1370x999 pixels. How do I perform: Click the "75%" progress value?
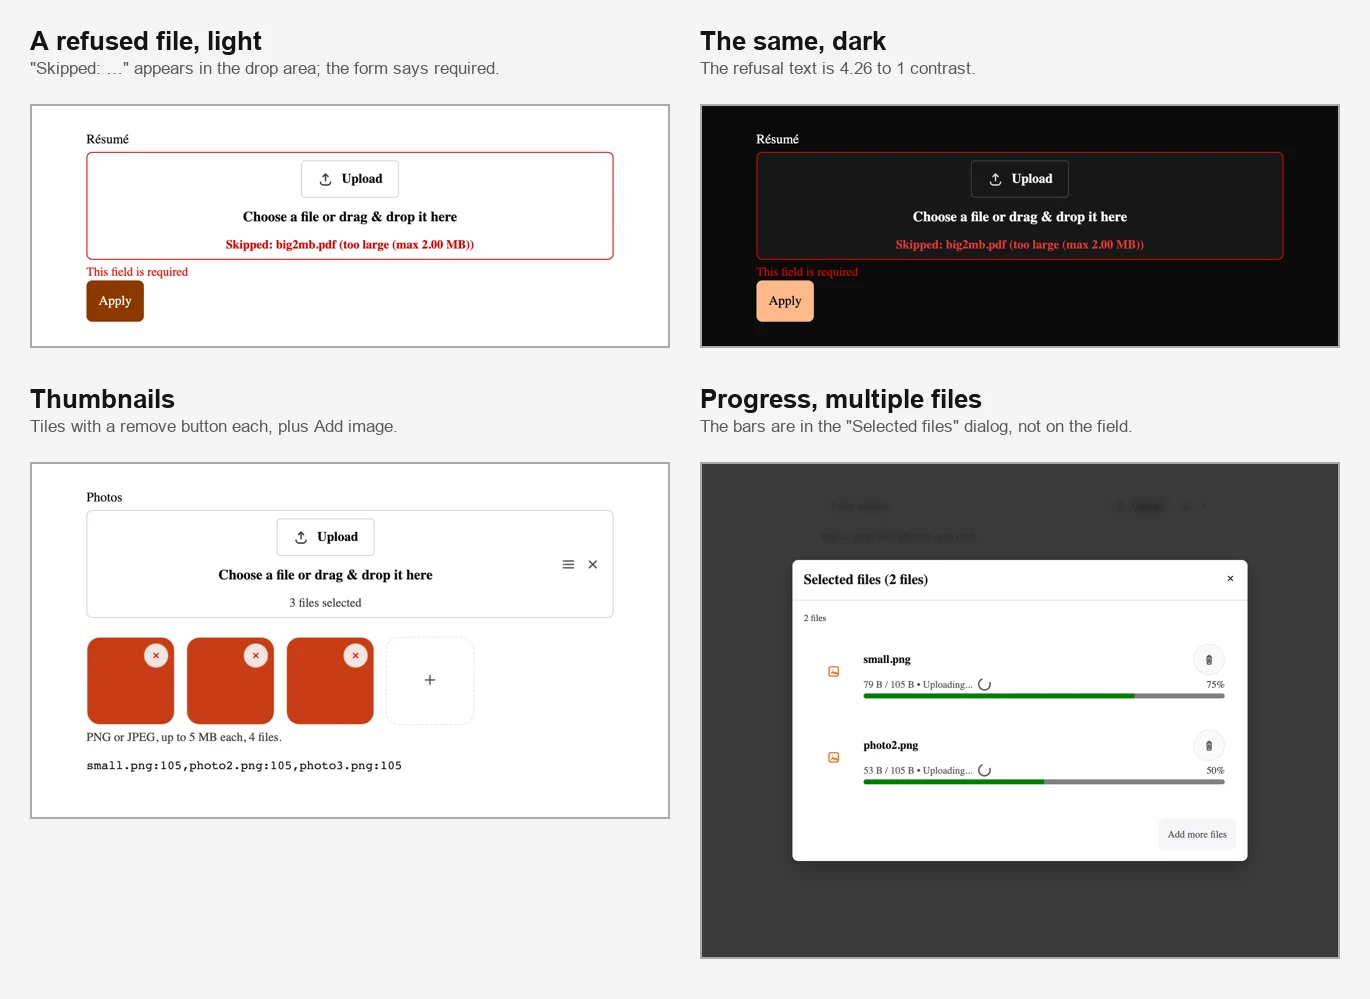point(1215,685)
